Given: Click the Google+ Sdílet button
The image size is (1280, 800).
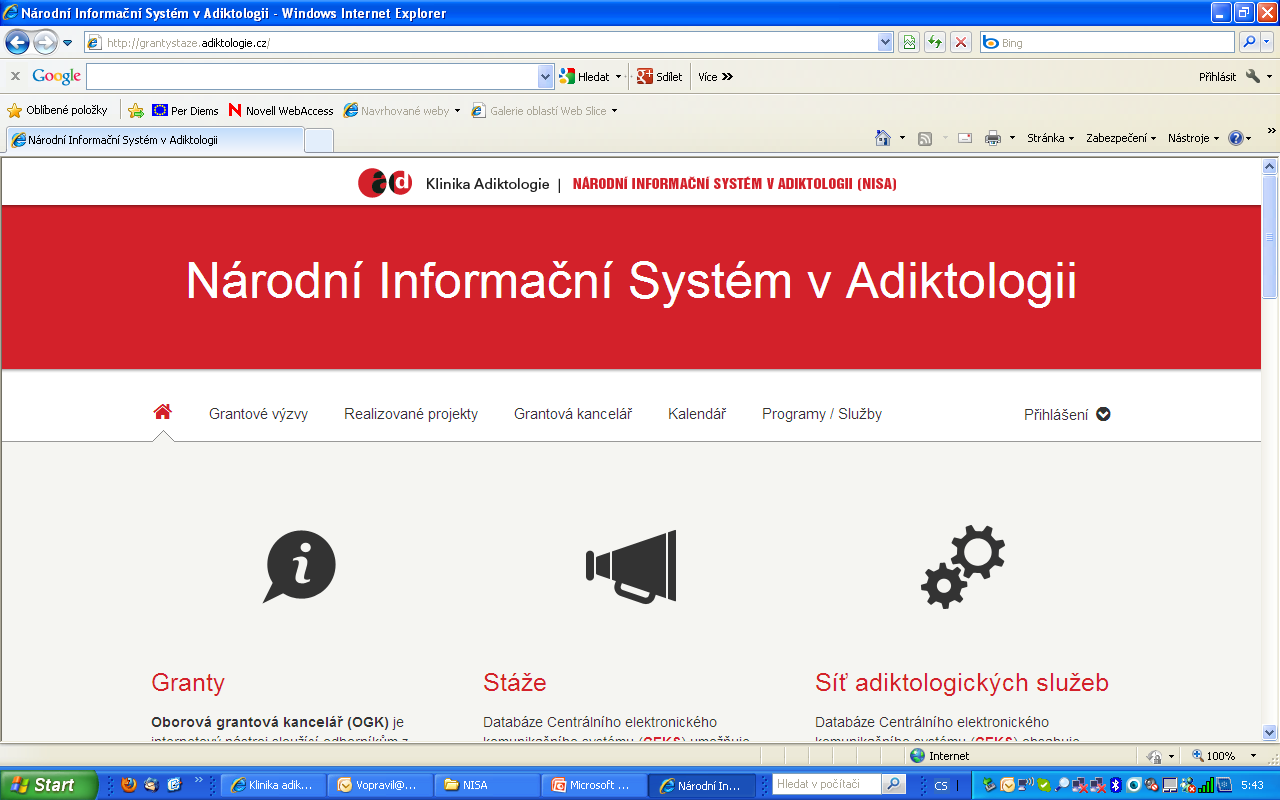Looking at the screenshot, I should pos(660,76).
